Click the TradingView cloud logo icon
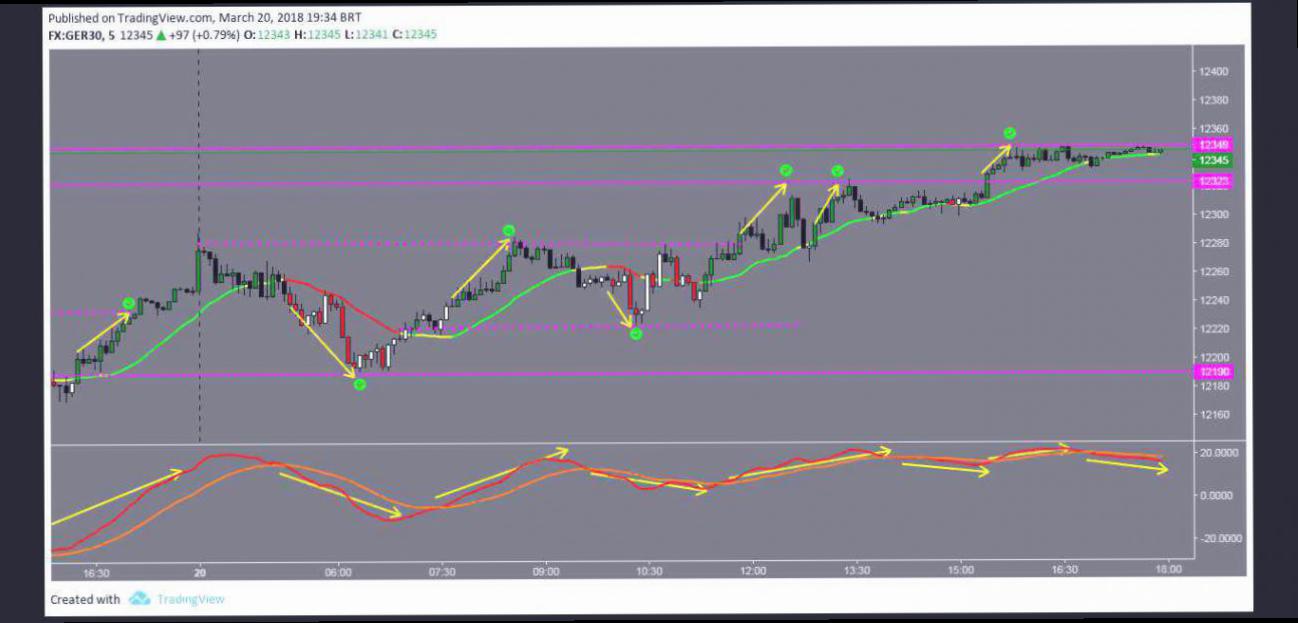Viewport: 1298px width, 623px height. pos(139,599)
